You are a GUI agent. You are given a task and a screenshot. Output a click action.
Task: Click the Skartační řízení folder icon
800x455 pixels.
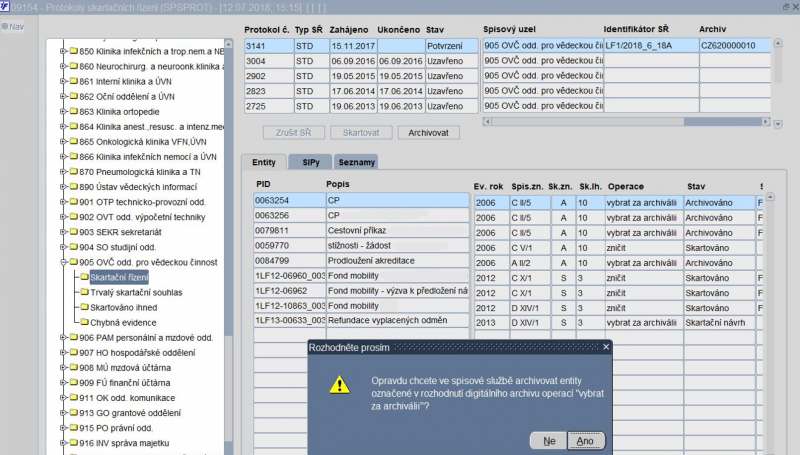(83, 277)
